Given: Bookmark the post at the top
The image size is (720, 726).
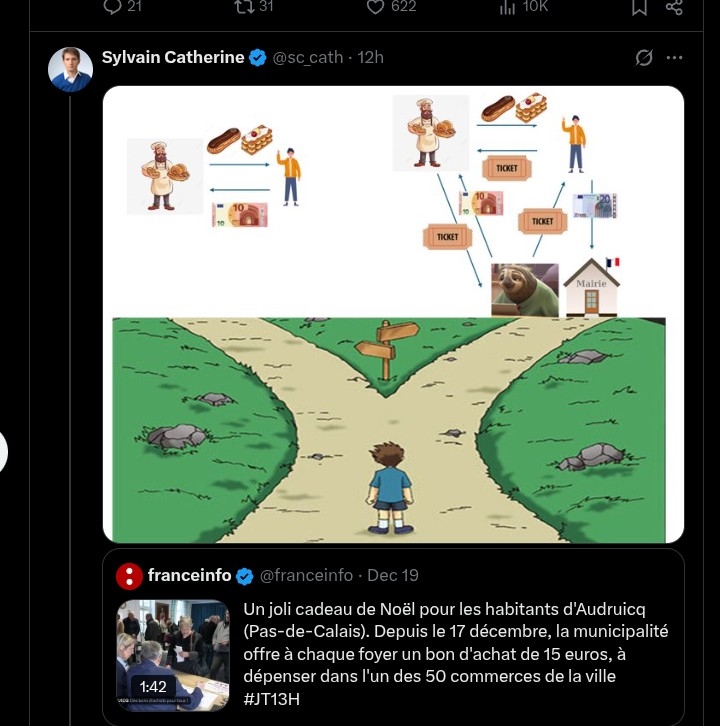Looking at the screenshot, I should point(640,7).
